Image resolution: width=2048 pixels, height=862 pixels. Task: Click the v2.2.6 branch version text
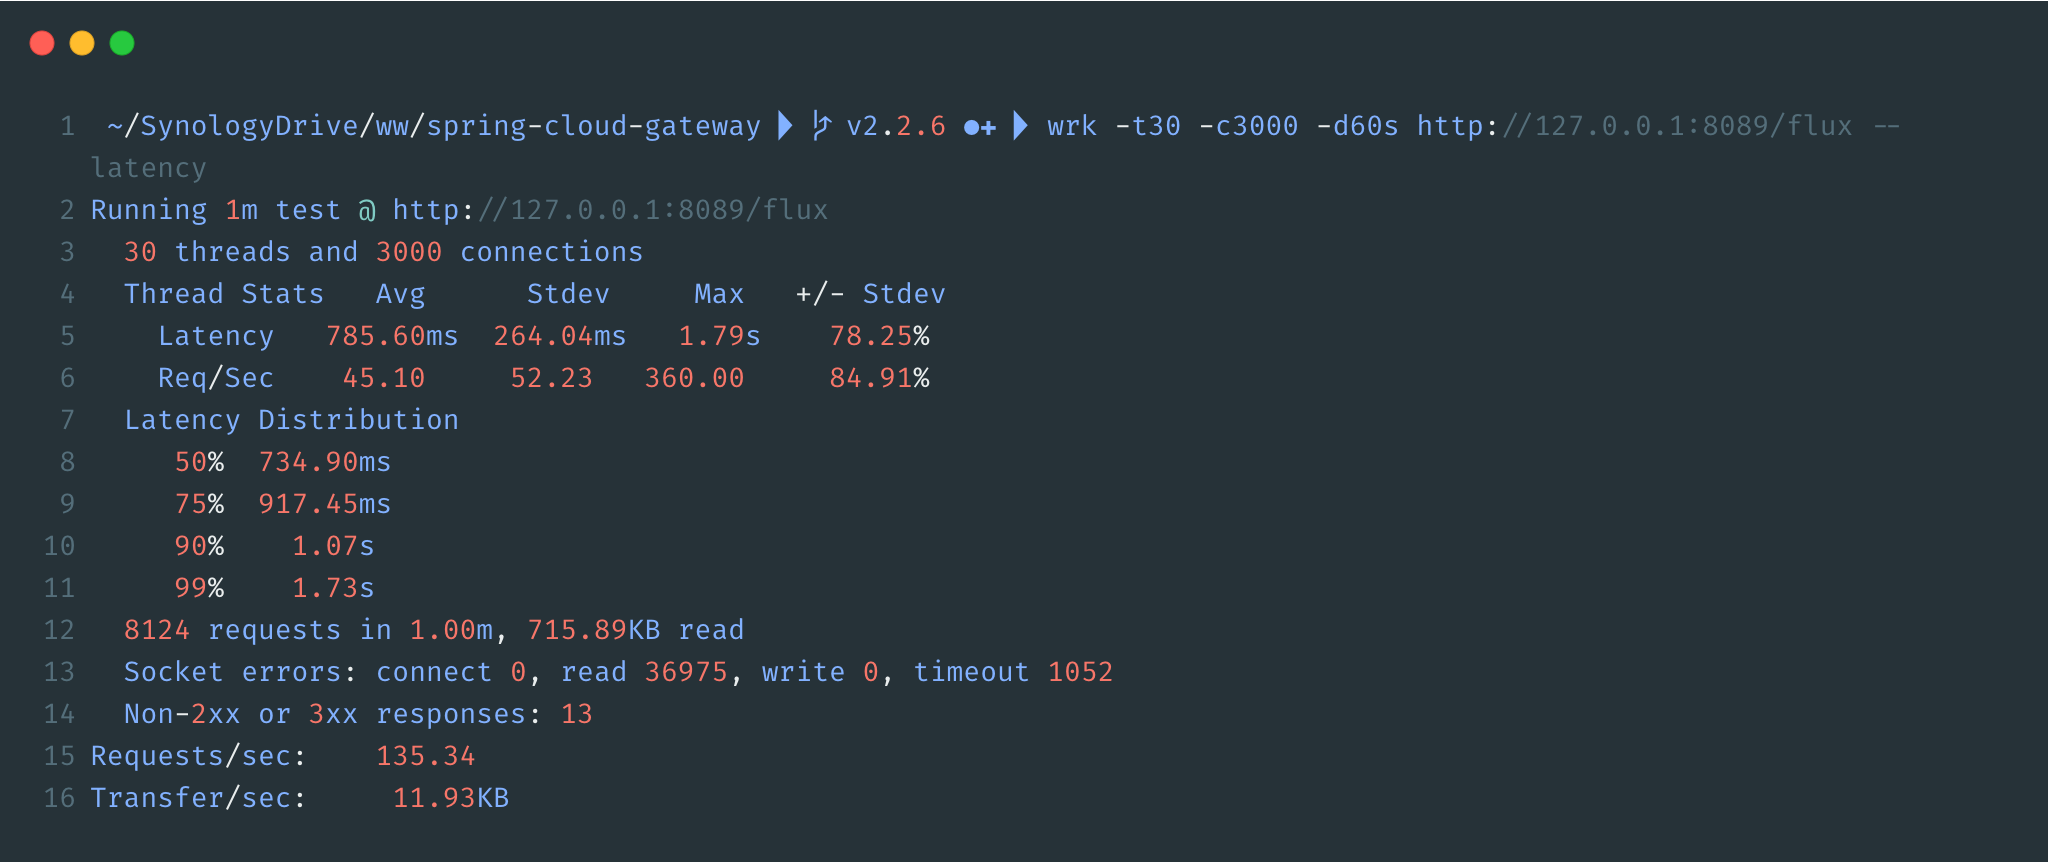click(x=896, y=126)
